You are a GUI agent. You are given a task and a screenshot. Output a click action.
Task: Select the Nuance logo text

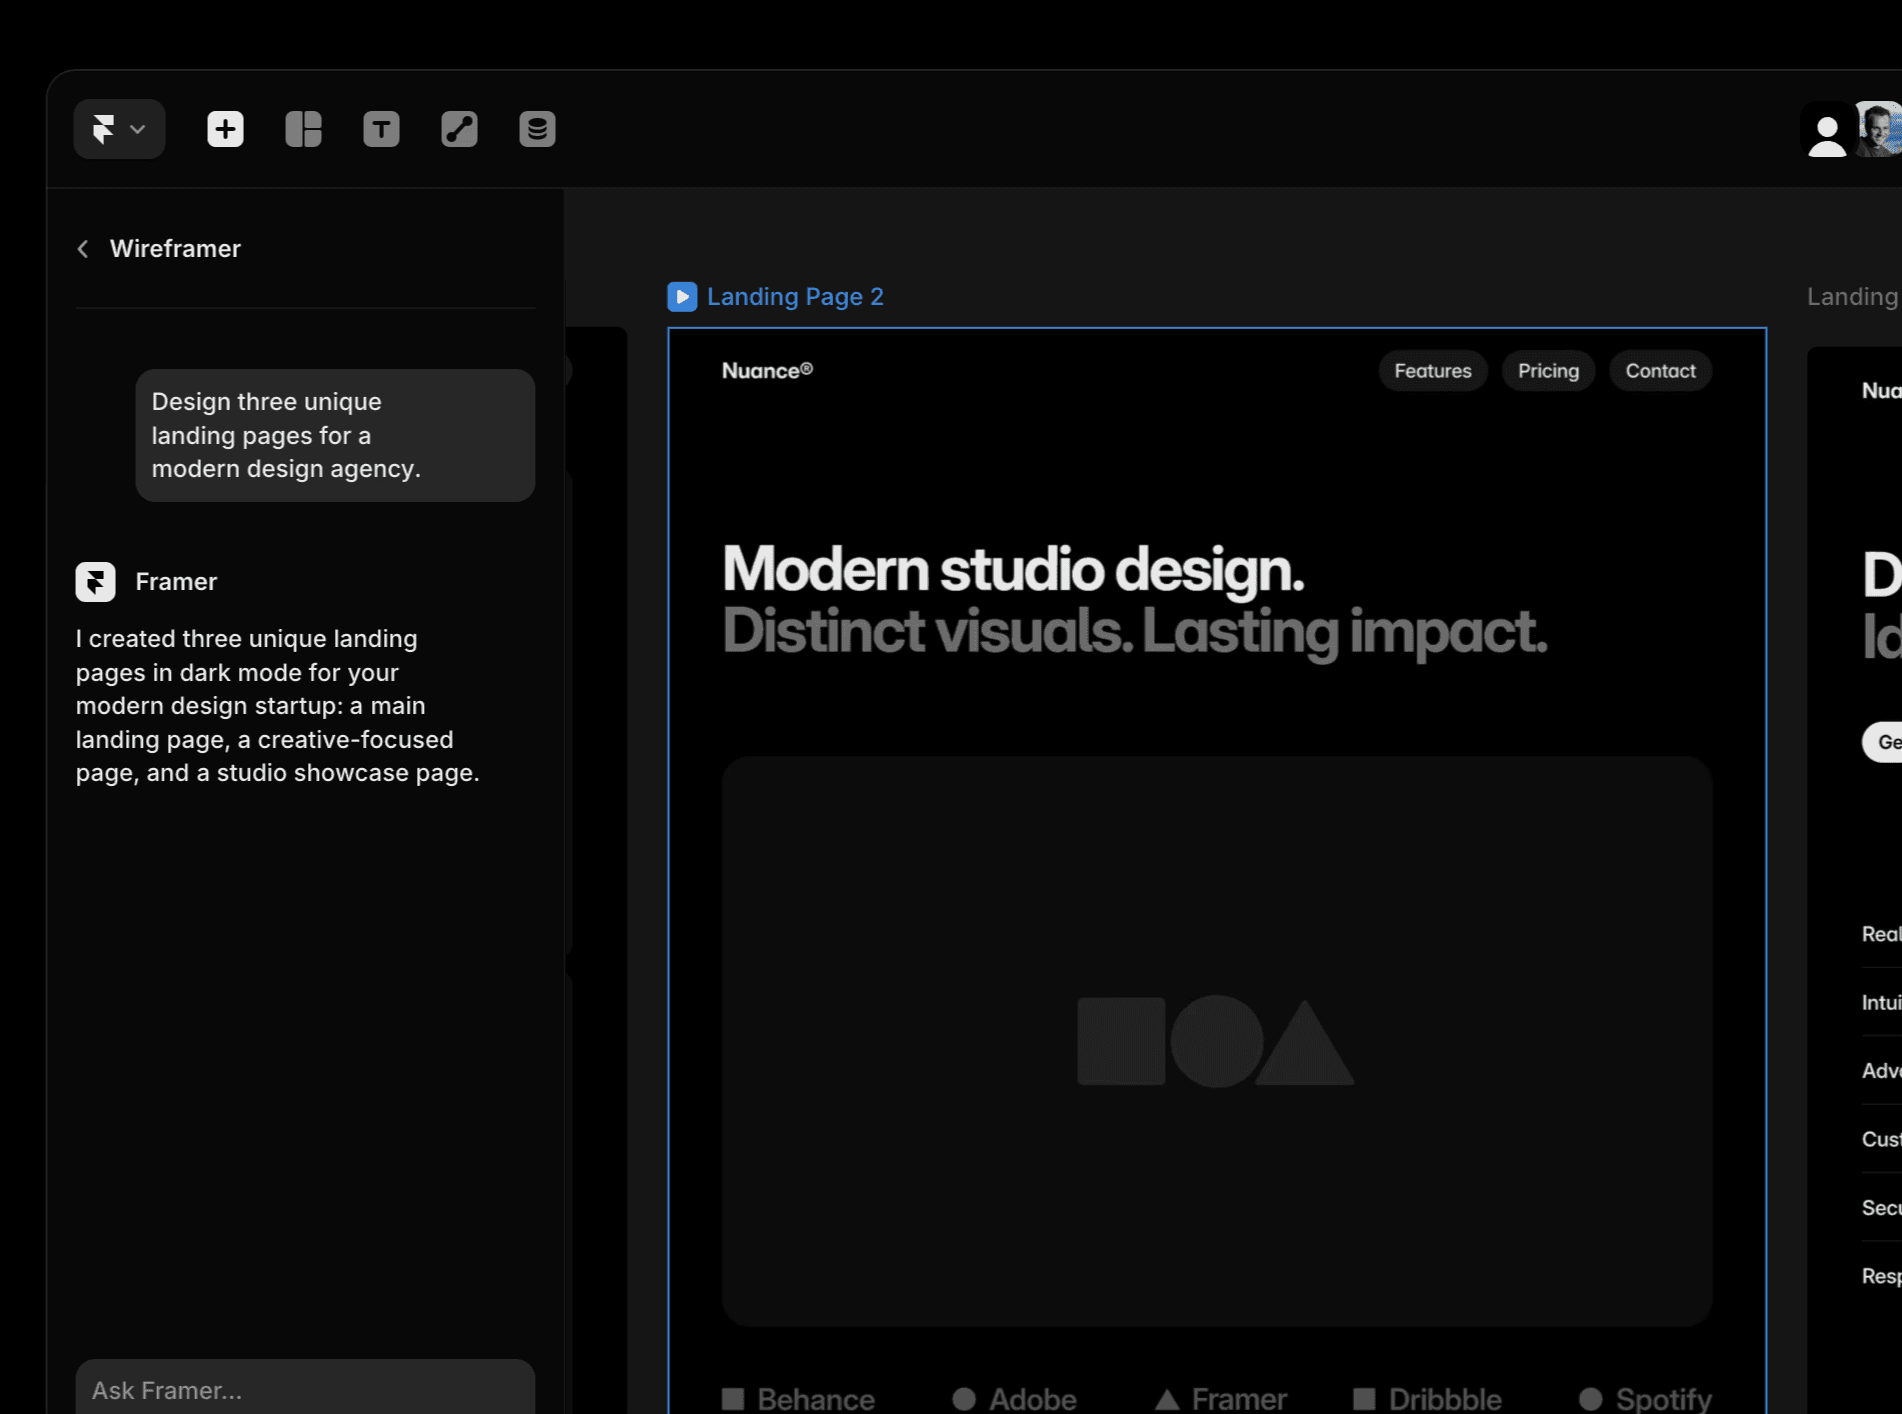coord(767,371)
